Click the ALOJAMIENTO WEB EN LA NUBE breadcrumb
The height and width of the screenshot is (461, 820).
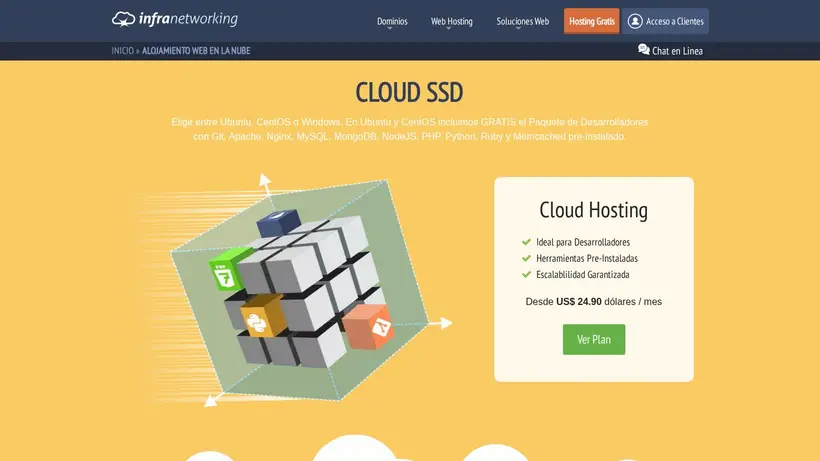click(196, 51)
